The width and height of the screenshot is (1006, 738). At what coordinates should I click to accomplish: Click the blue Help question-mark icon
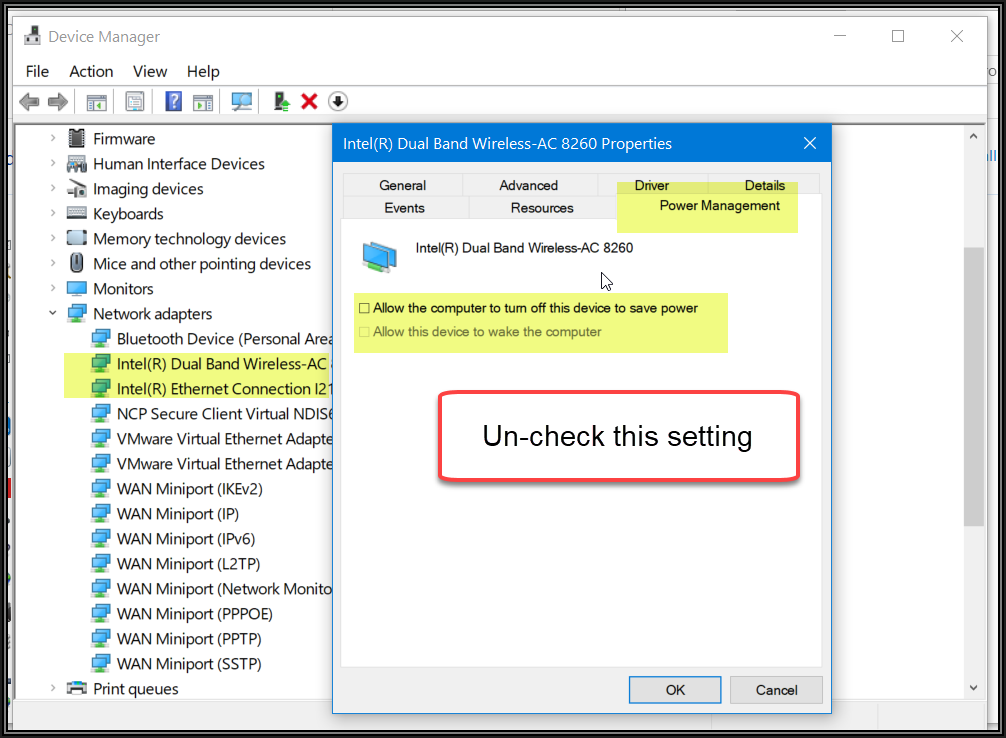174,101
